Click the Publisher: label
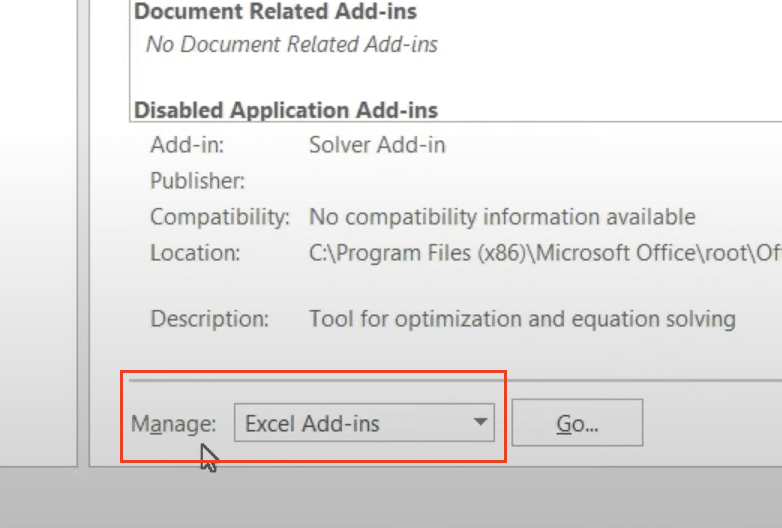The image size is (782, 528). tap(197, 181)
